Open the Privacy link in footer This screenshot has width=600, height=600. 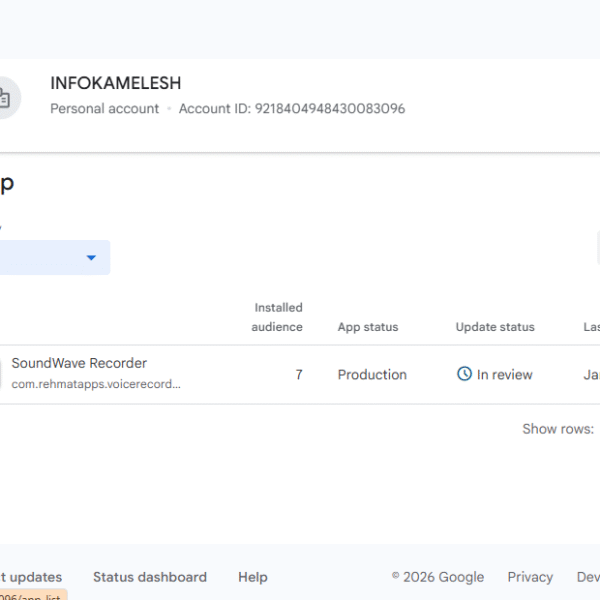point(530,577)
